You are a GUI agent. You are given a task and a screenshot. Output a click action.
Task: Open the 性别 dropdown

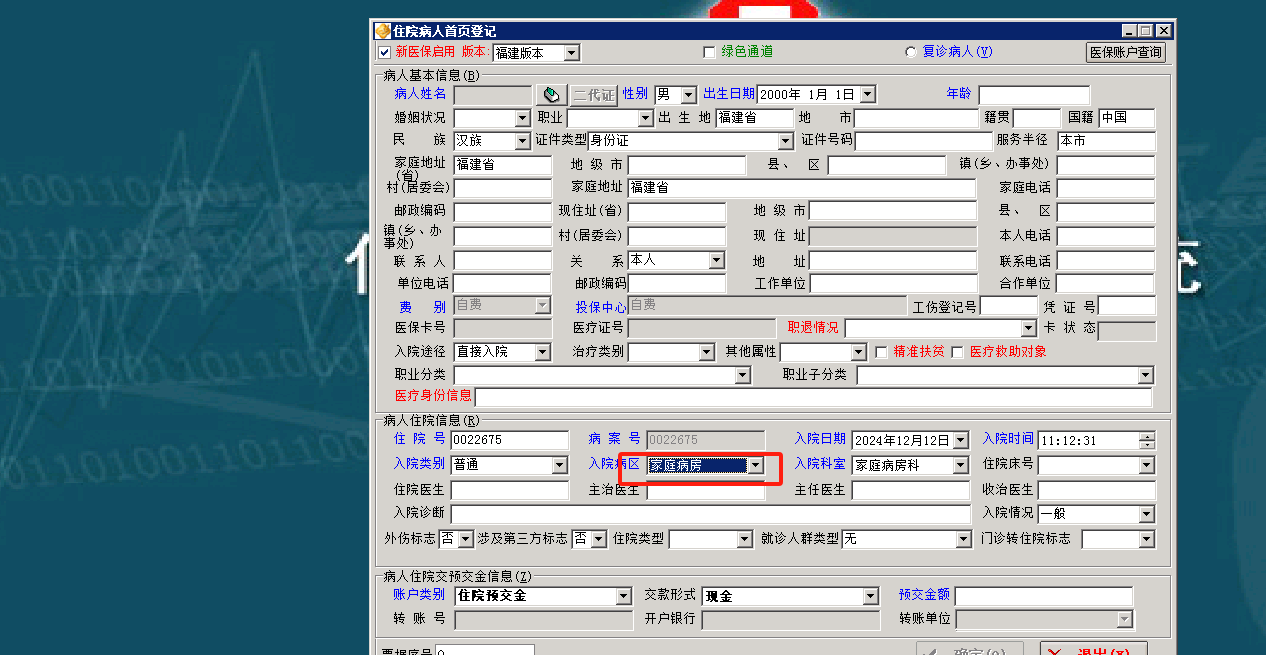point(688,95)
